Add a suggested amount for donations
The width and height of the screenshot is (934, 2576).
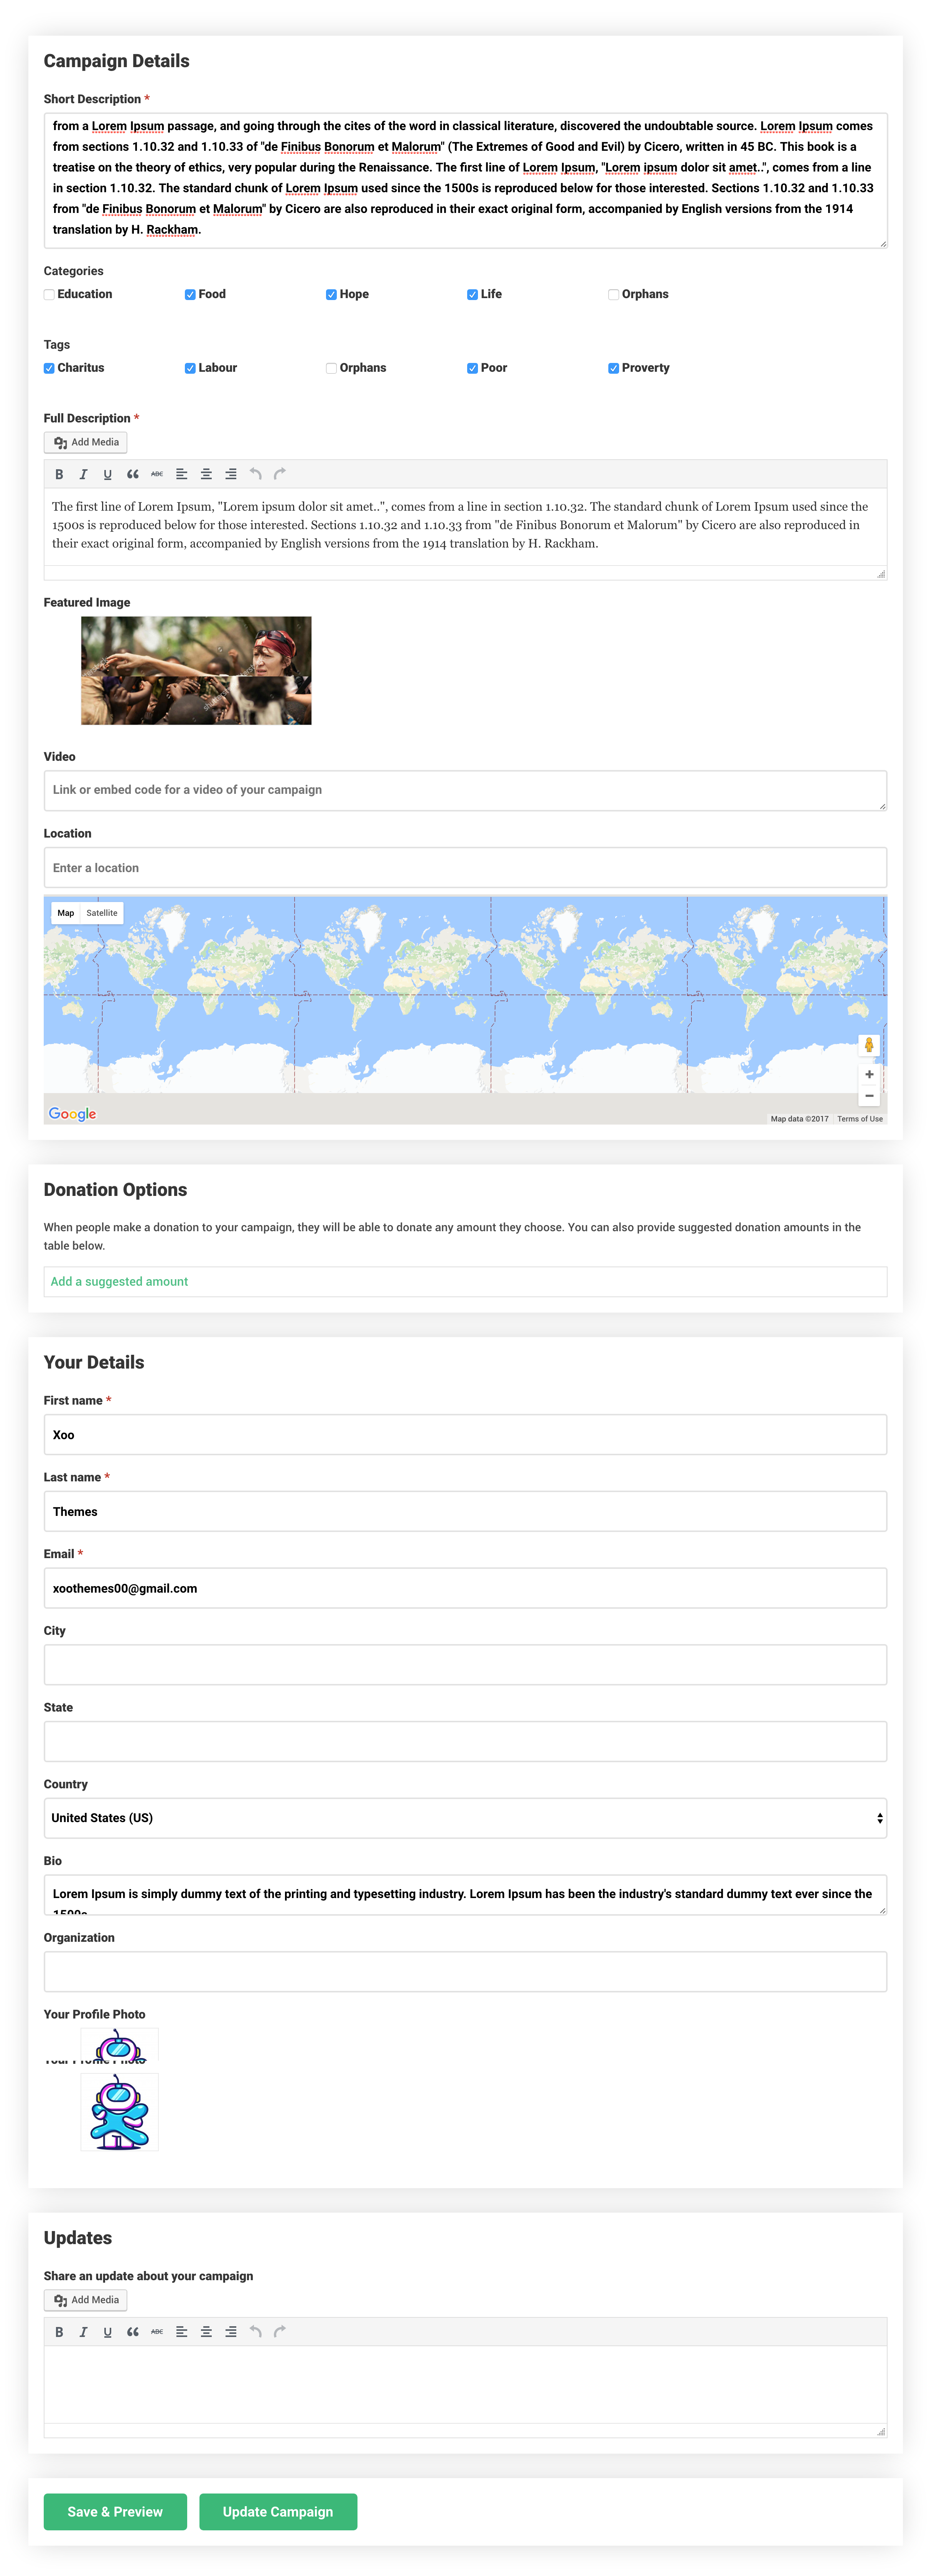click(x=119, y=1282)
